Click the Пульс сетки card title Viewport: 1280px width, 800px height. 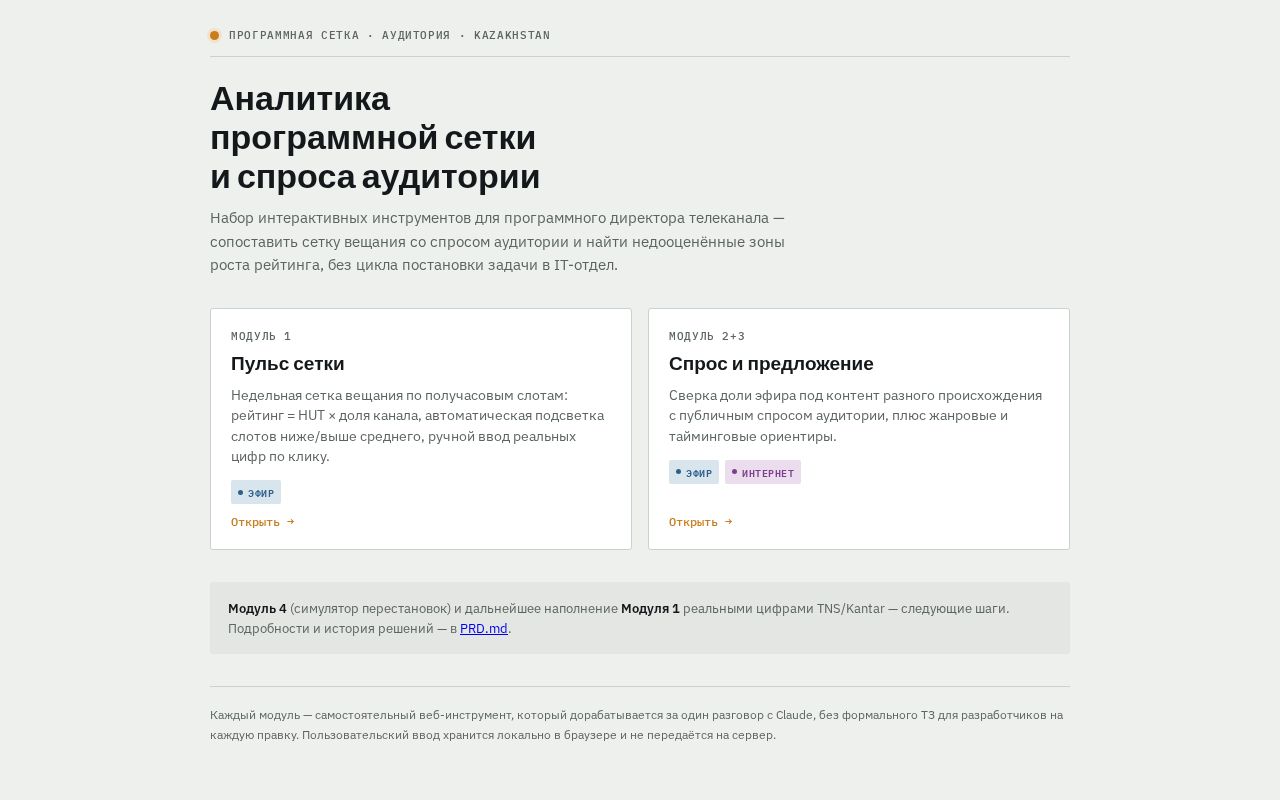point(288,364)
